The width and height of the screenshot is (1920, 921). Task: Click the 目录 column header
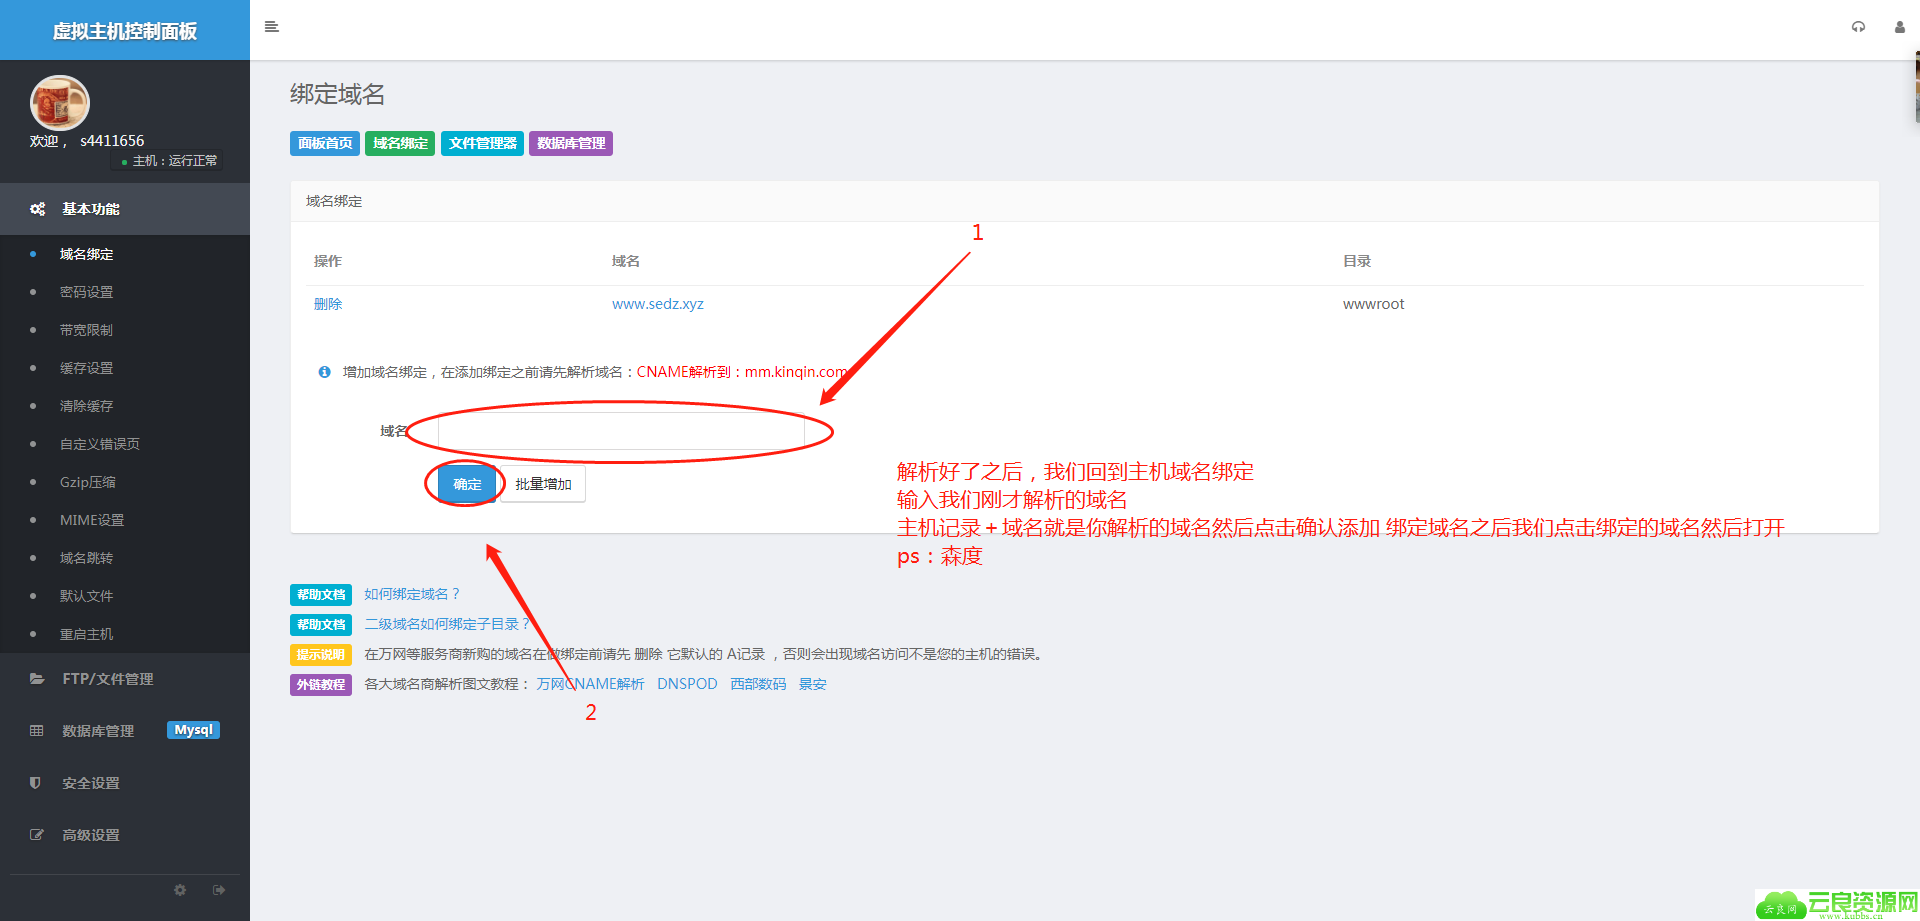coord(1357,261)
